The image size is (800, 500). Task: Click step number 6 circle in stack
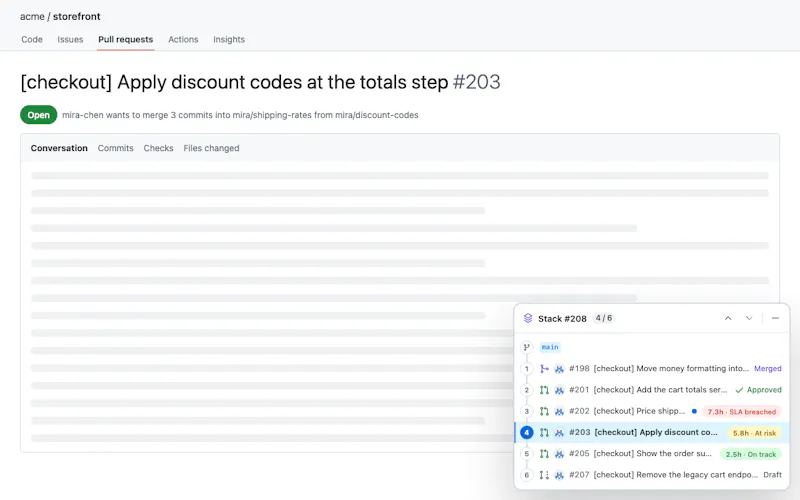pyautogui.click(x=527, y=475)
